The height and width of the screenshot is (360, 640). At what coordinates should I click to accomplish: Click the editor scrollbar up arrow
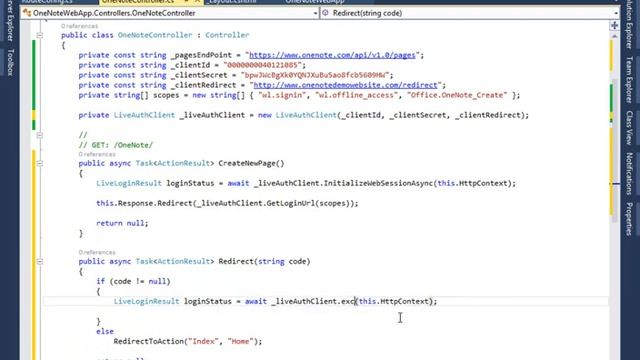[614, 36]
